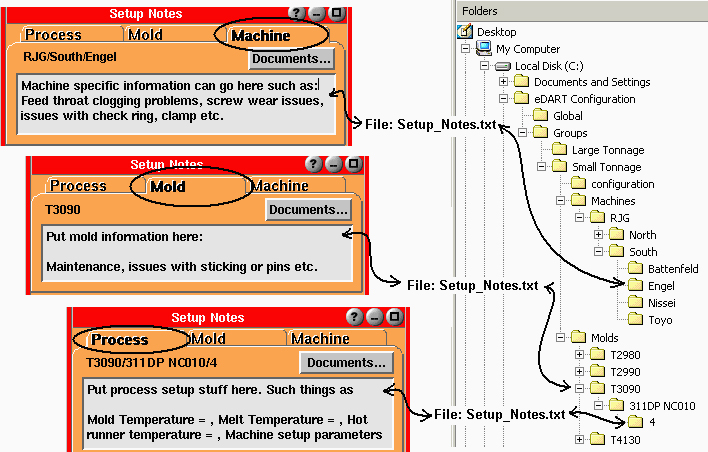
Task: Click the Molds folder icon
Action: (578, 337)
